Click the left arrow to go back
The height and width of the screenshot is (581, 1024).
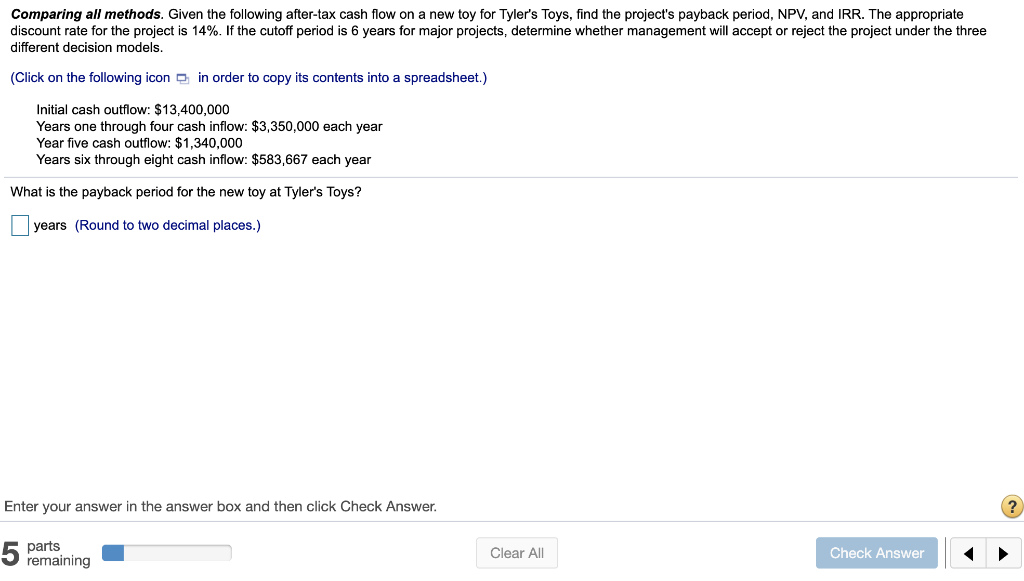point(967,552)
